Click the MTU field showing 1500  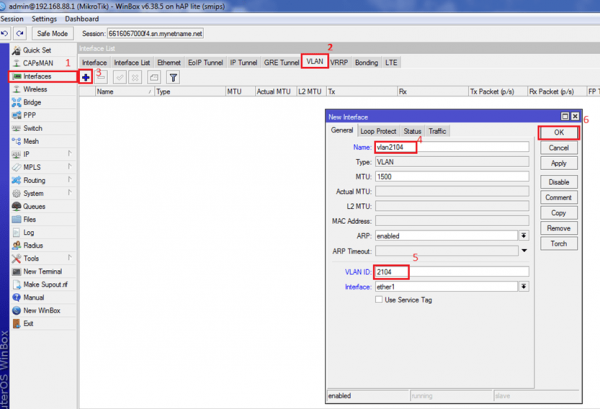(x=452, y=176)
